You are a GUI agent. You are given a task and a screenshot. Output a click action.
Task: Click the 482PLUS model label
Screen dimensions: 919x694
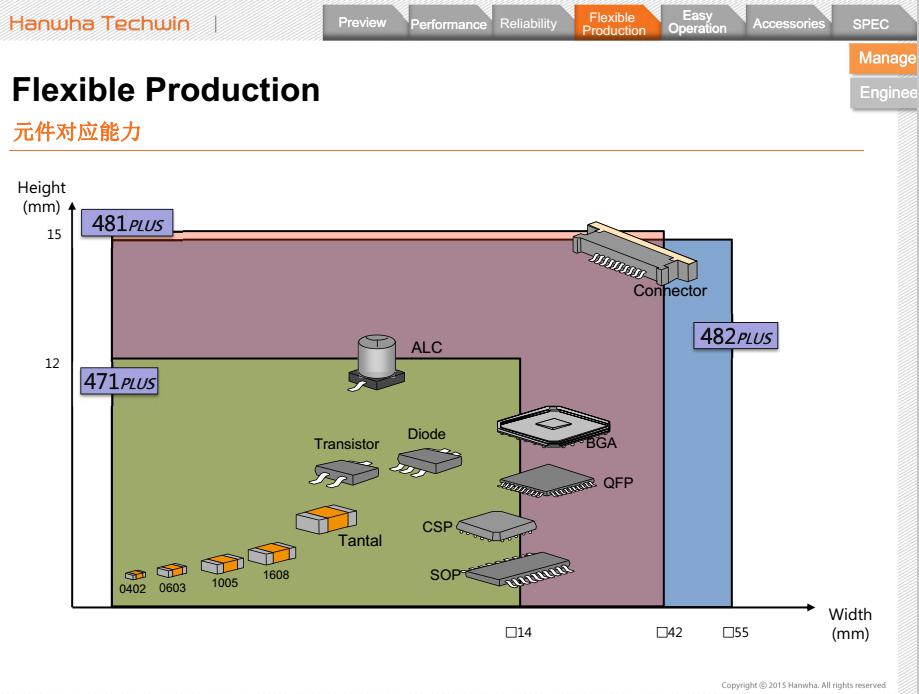coord(735,336)
